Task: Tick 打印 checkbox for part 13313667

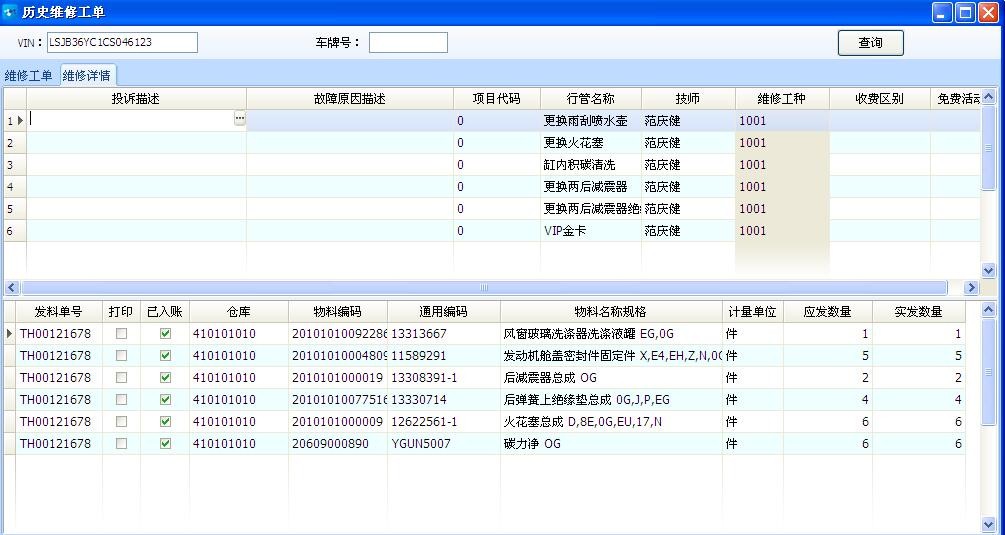Action: pos(122,334)
